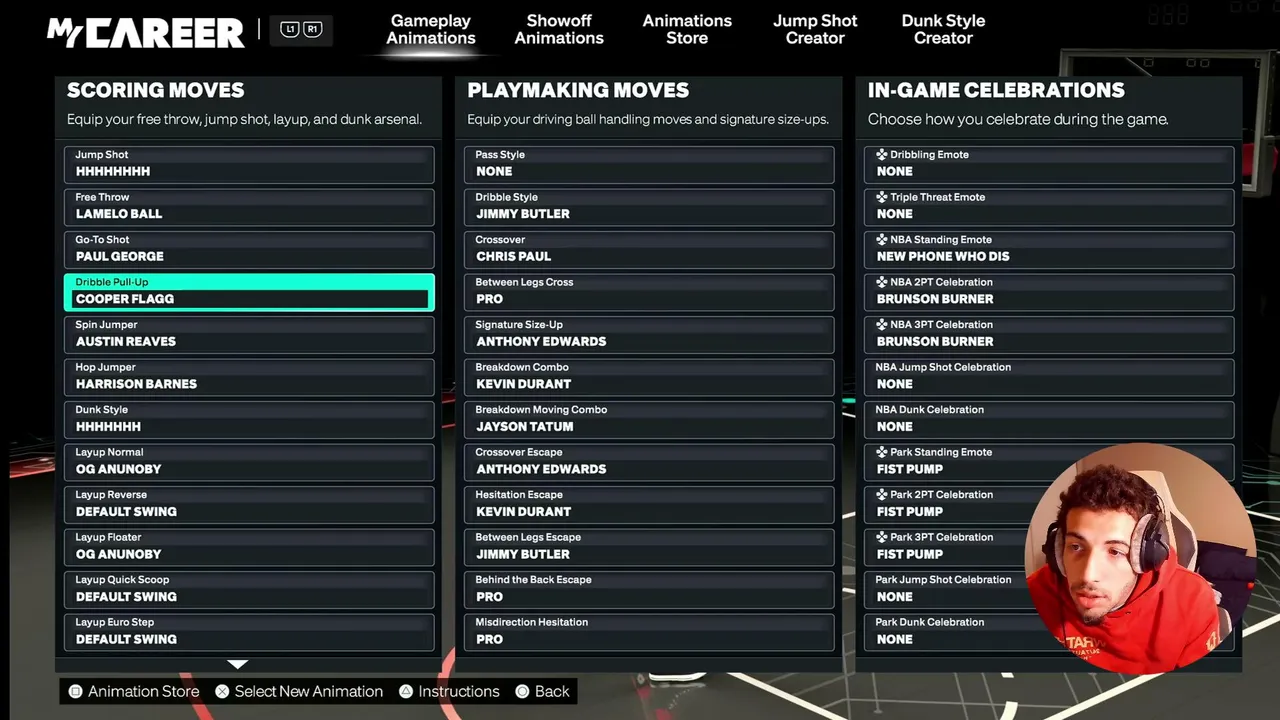Click the d-pad icon beside Park 3PT Celebration
Image resolution: width=1280 pixels, height=720 pixels.
click(882, 537)
